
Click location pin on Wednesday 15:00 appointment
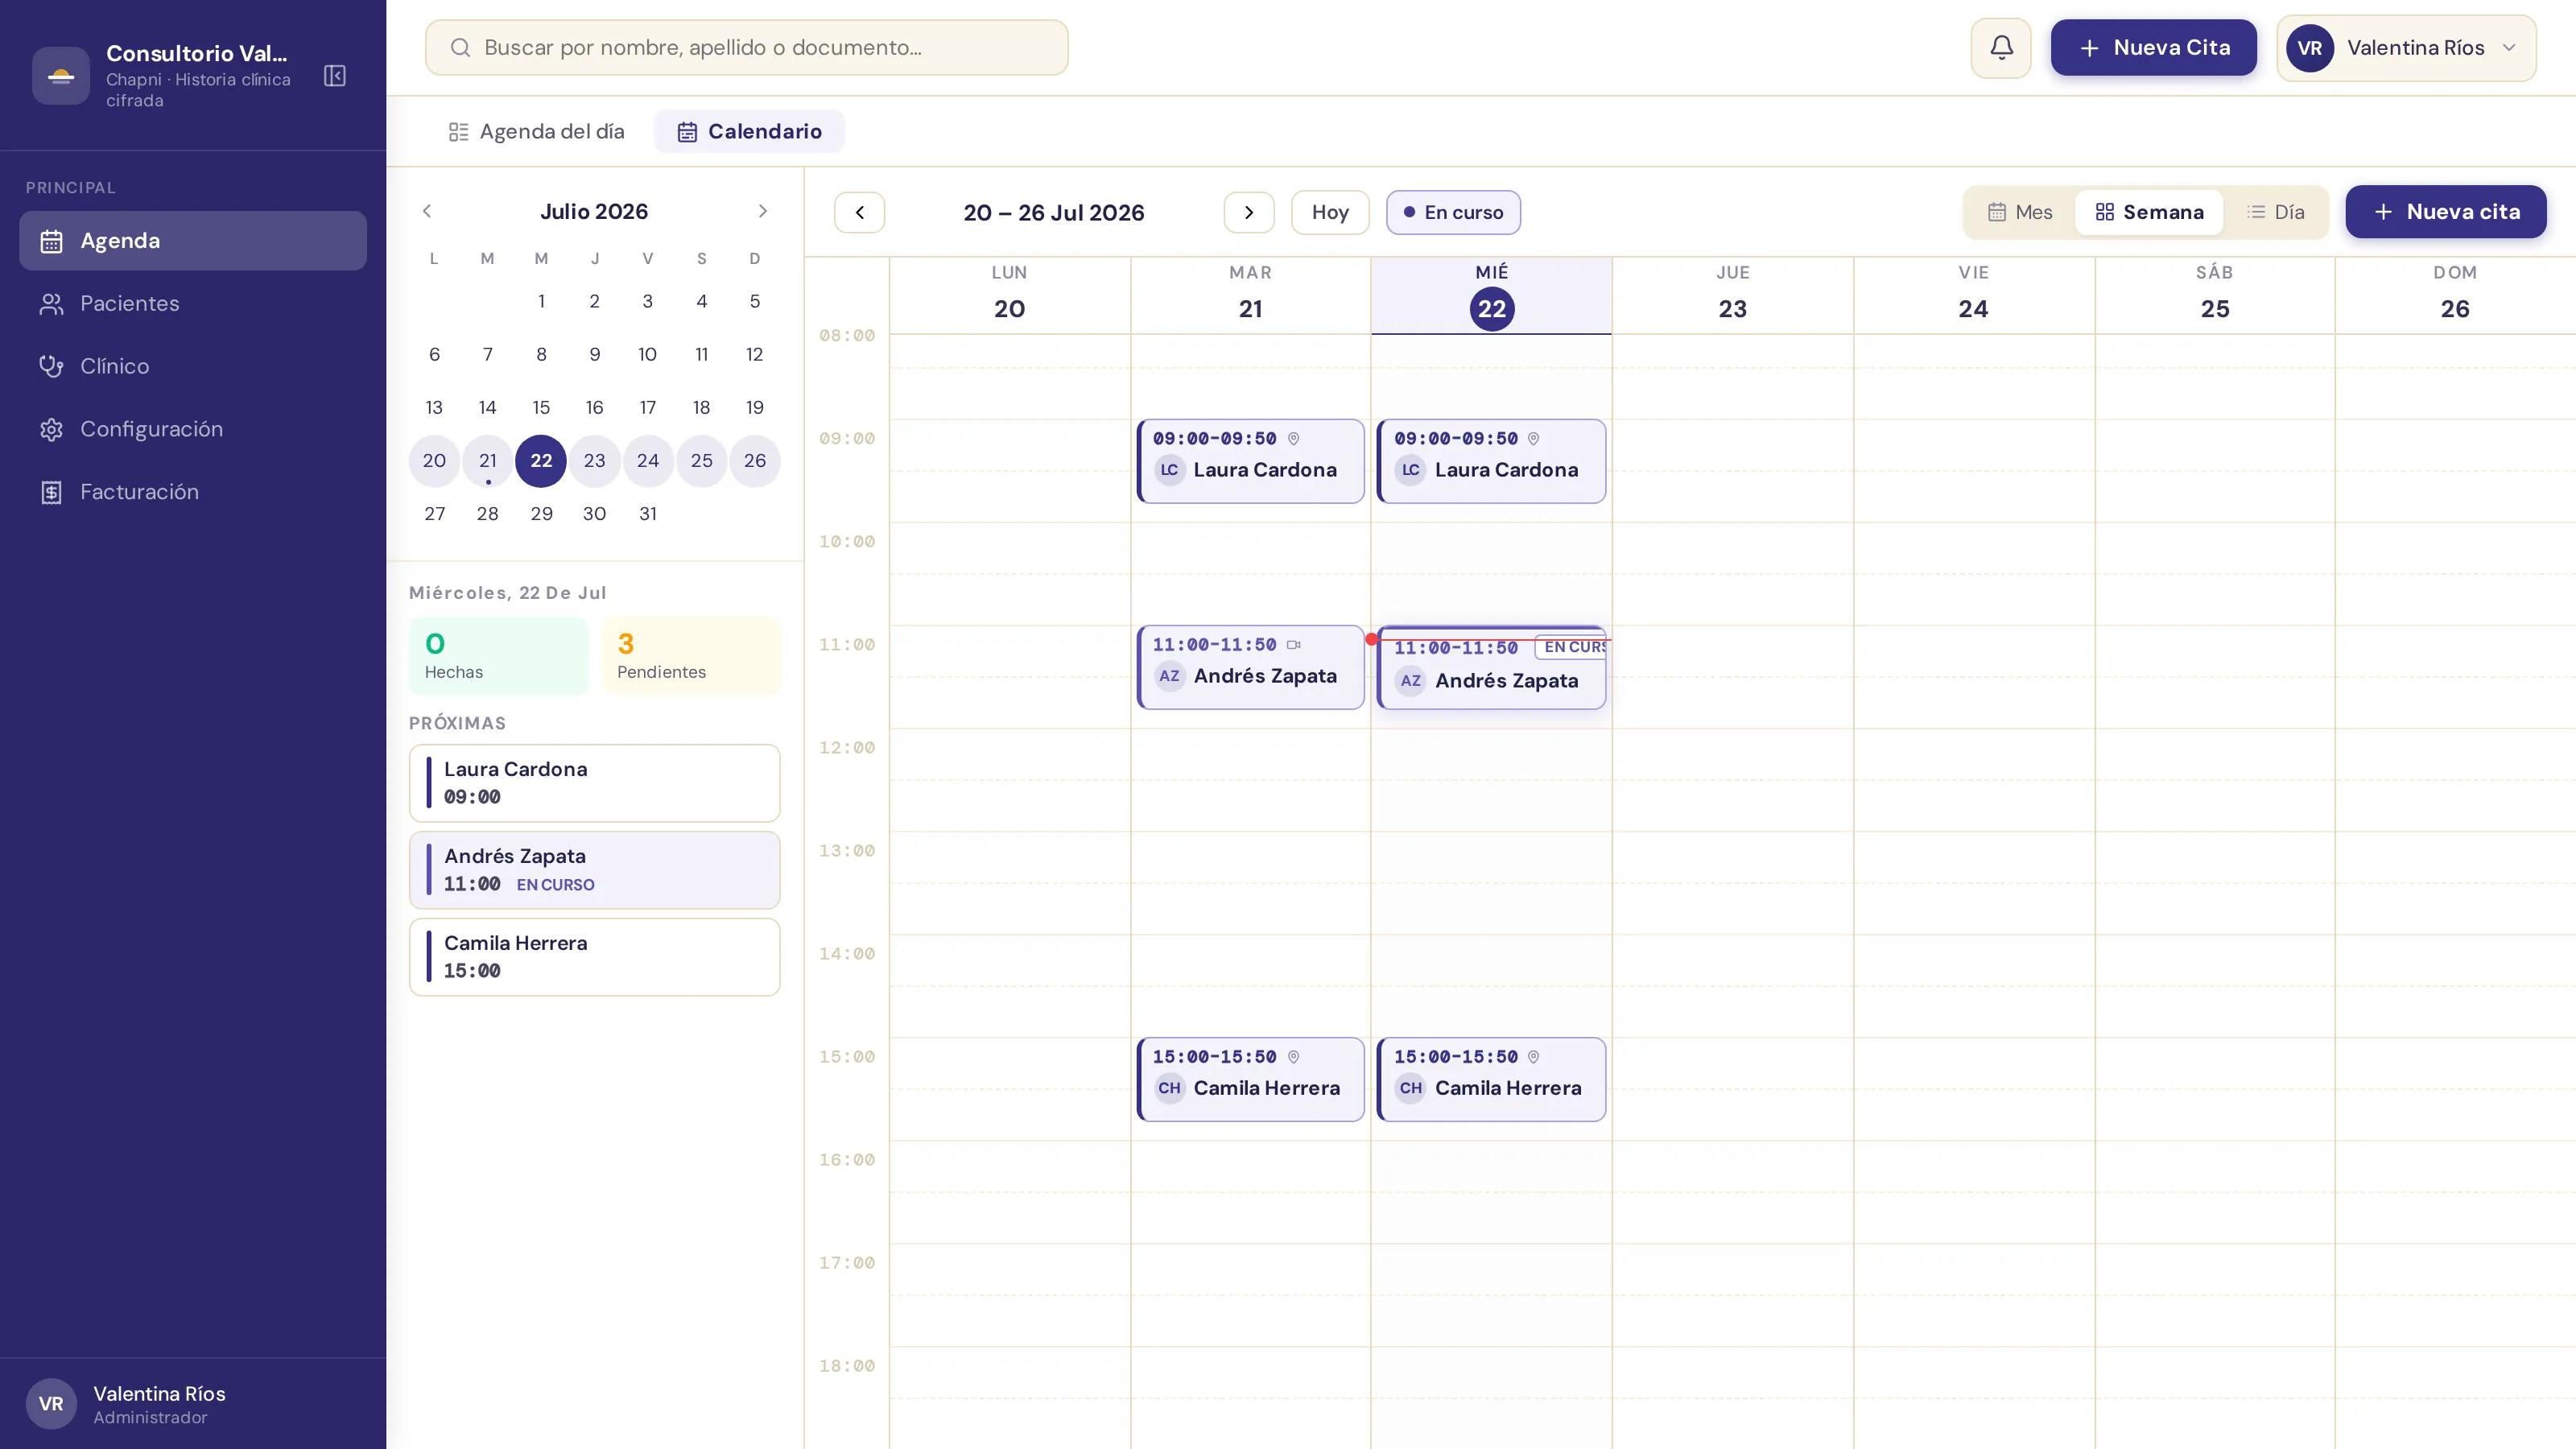pyautogui.click(x=1533, y=1057)
